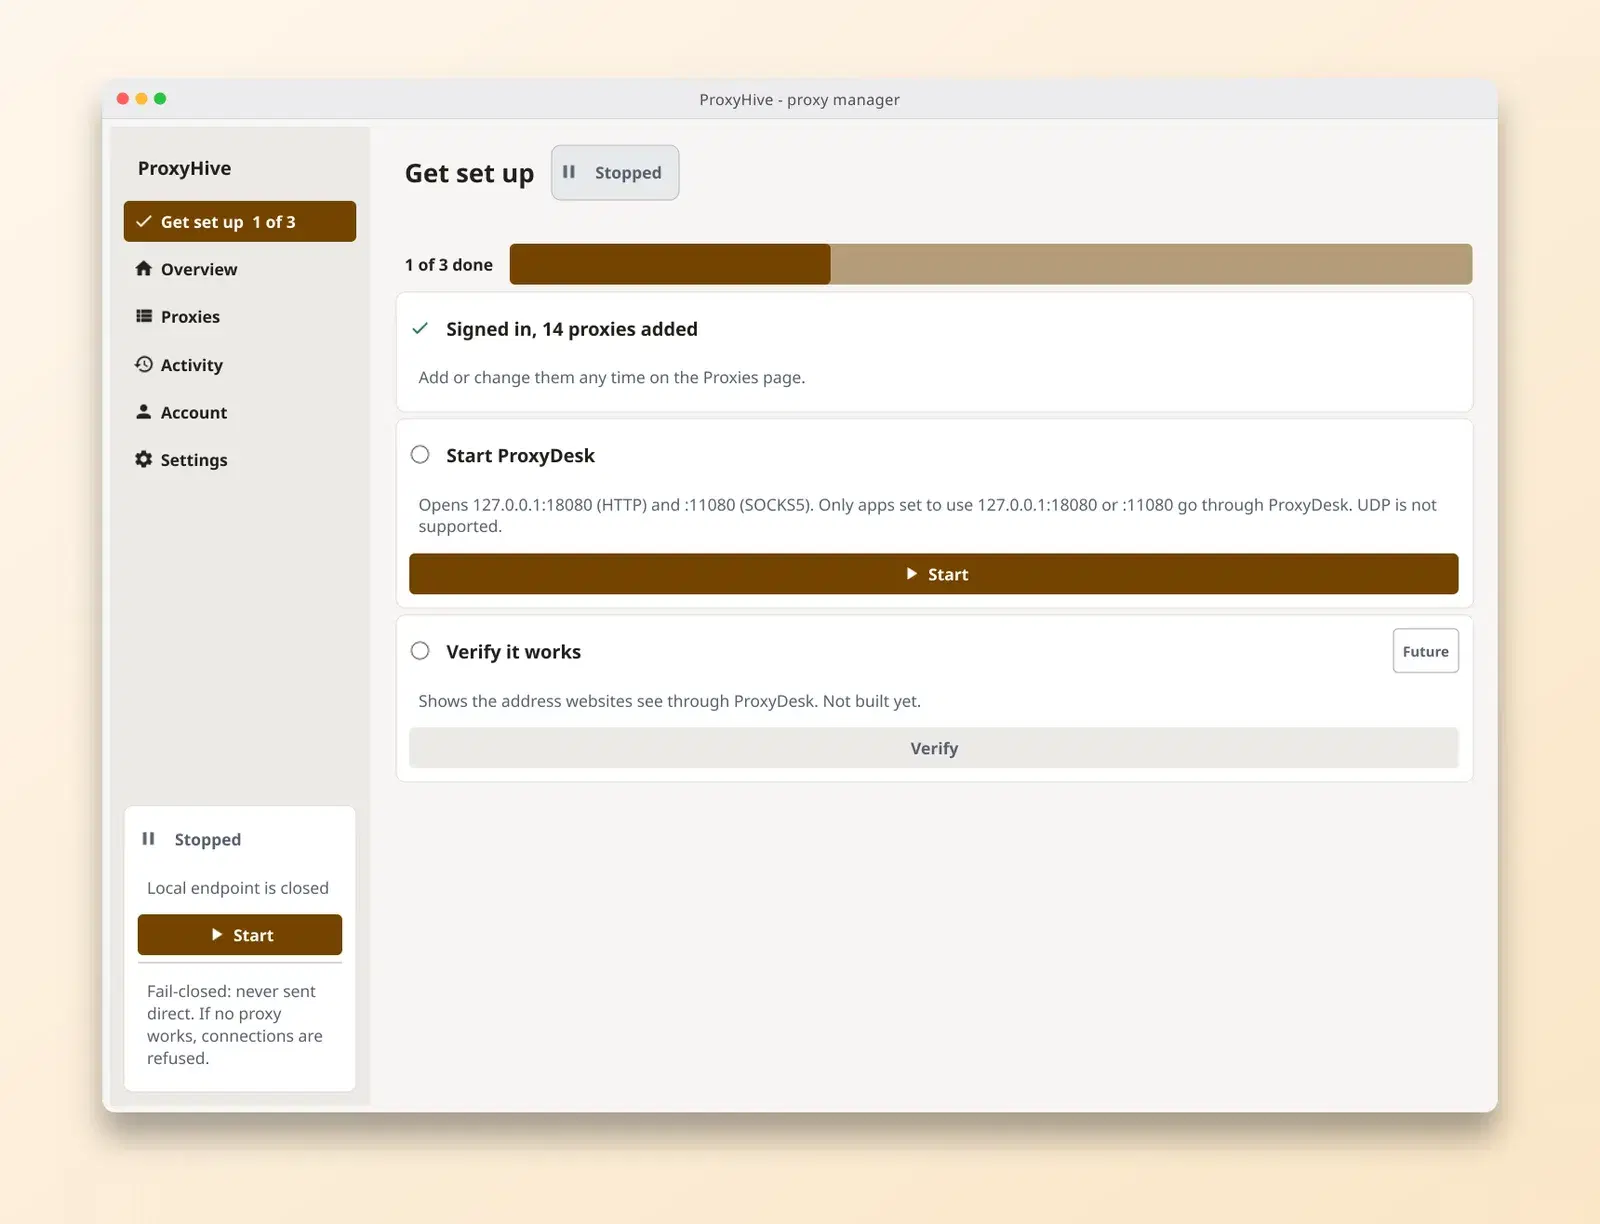Screen dimensions: 1600x1224
Task: Select the Start ProxyDesk step radio circle
Action: [420, 455]
